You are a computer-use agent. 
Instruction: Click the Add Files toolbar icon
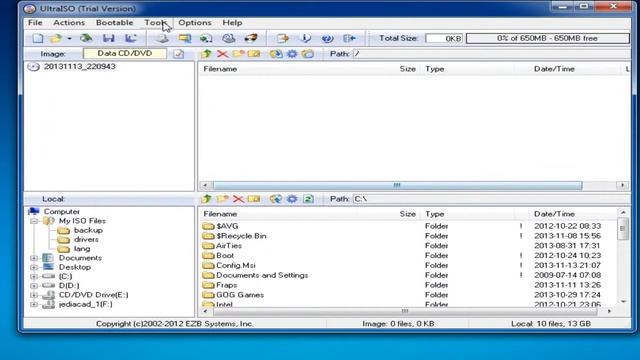[282, 38]
